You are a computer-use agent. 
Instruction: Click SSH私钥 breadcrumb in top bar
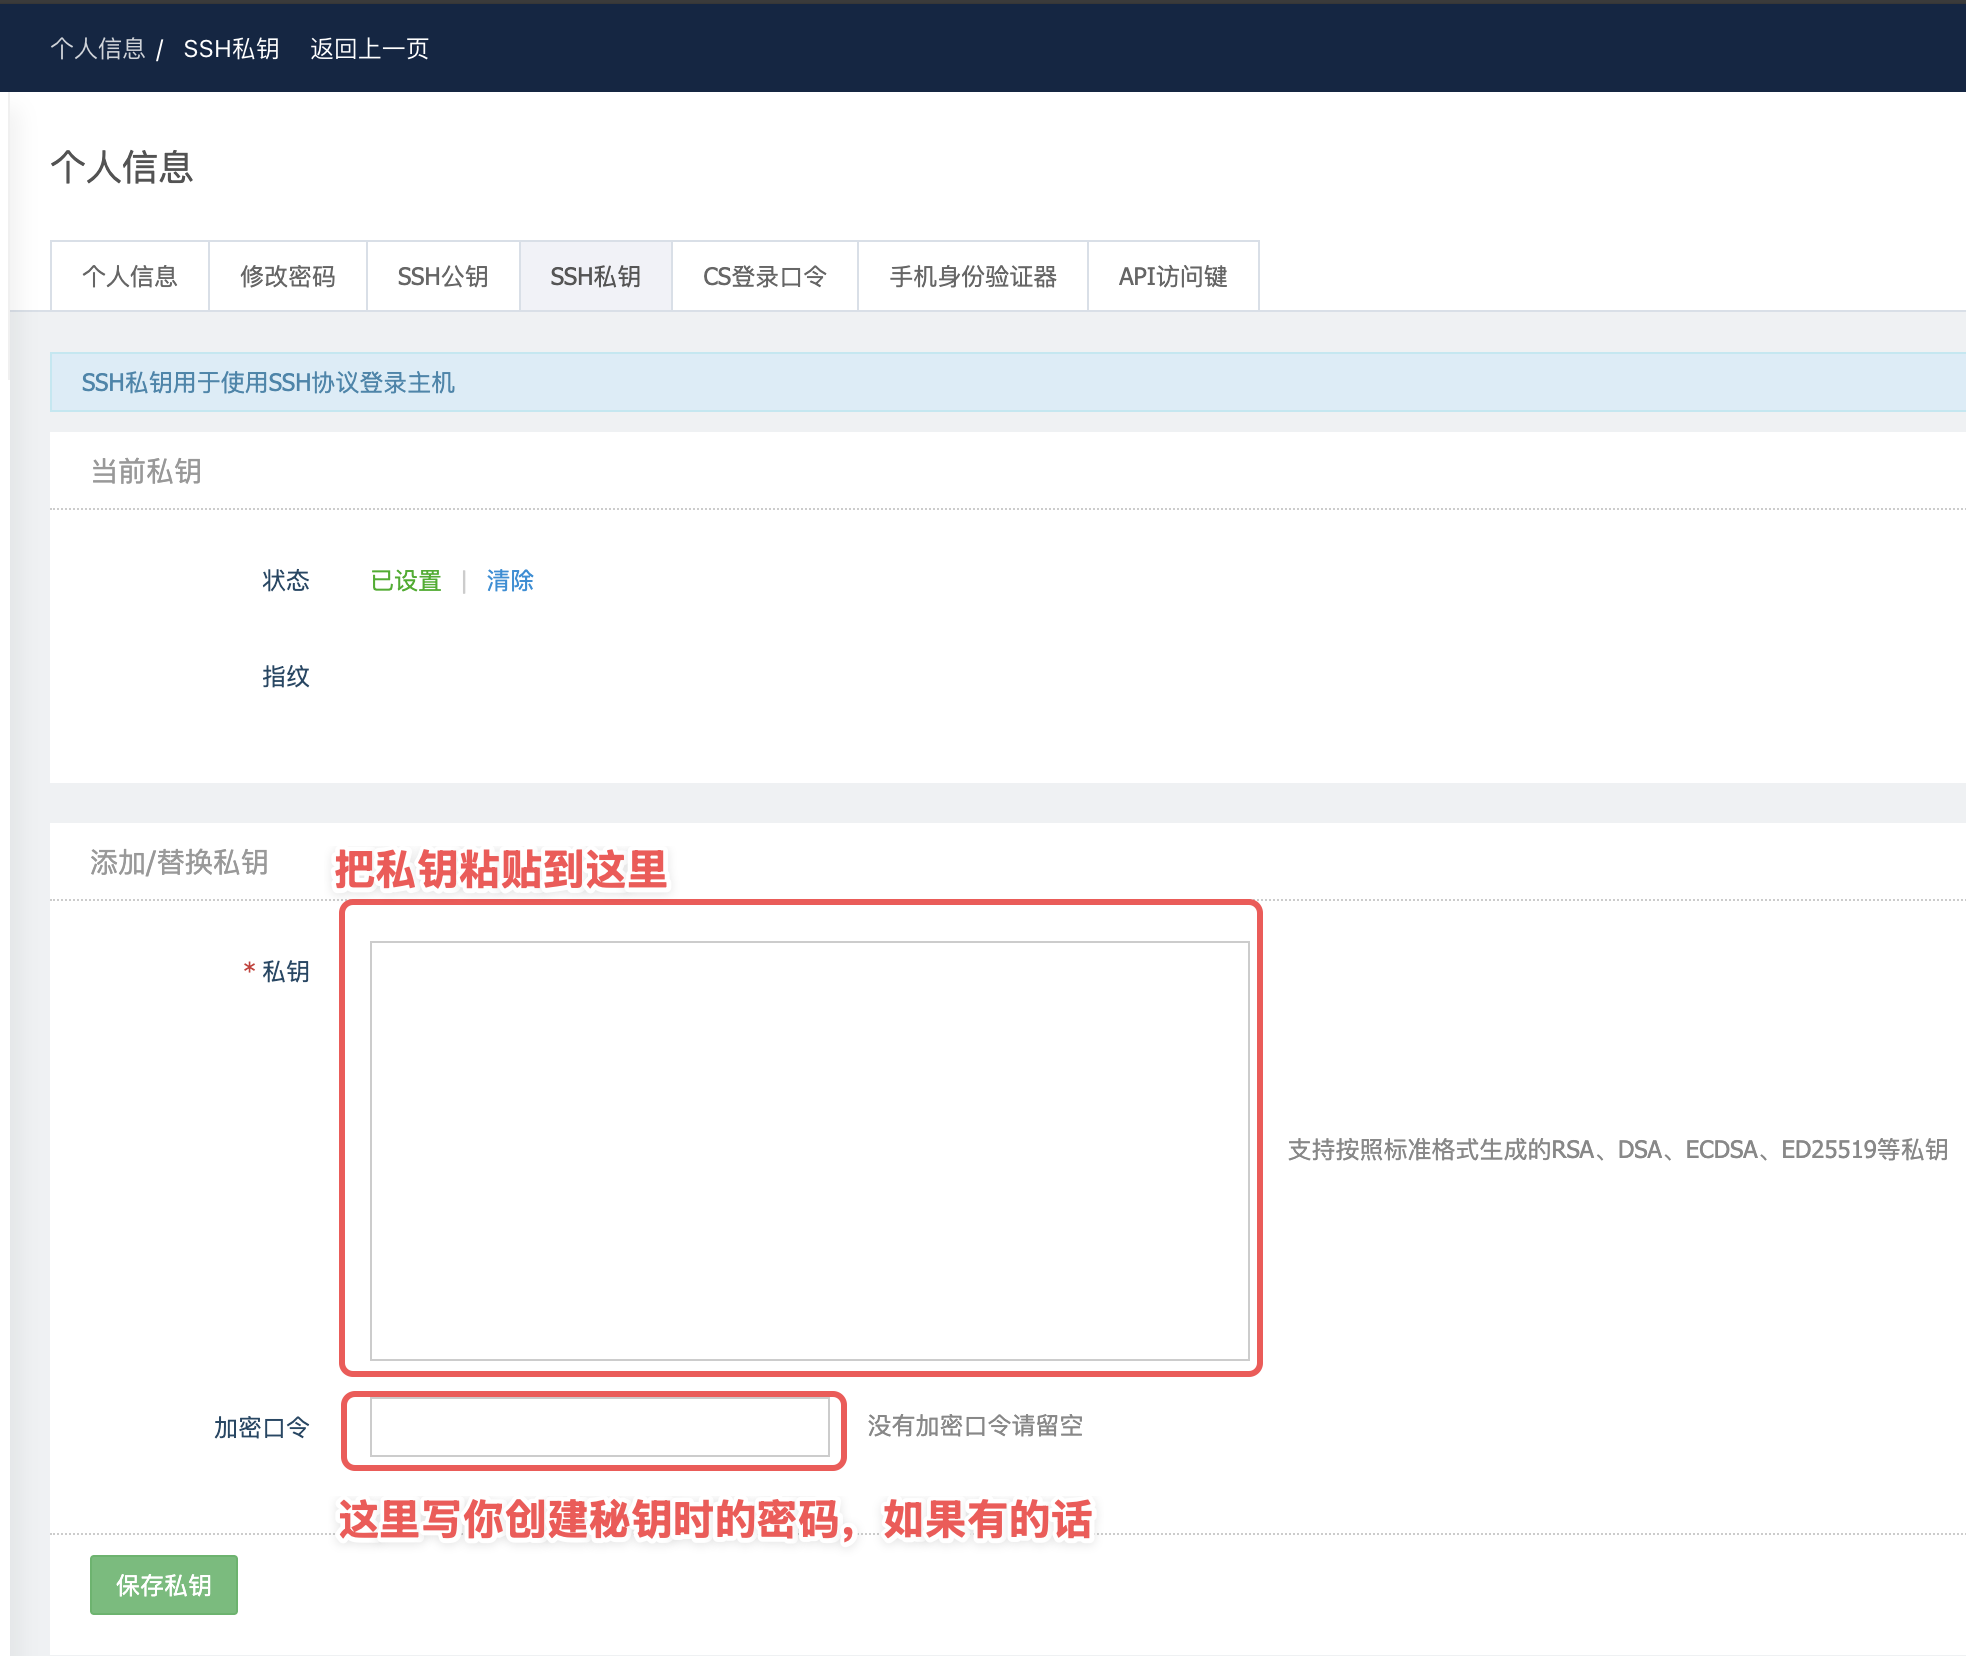point(231,48)
